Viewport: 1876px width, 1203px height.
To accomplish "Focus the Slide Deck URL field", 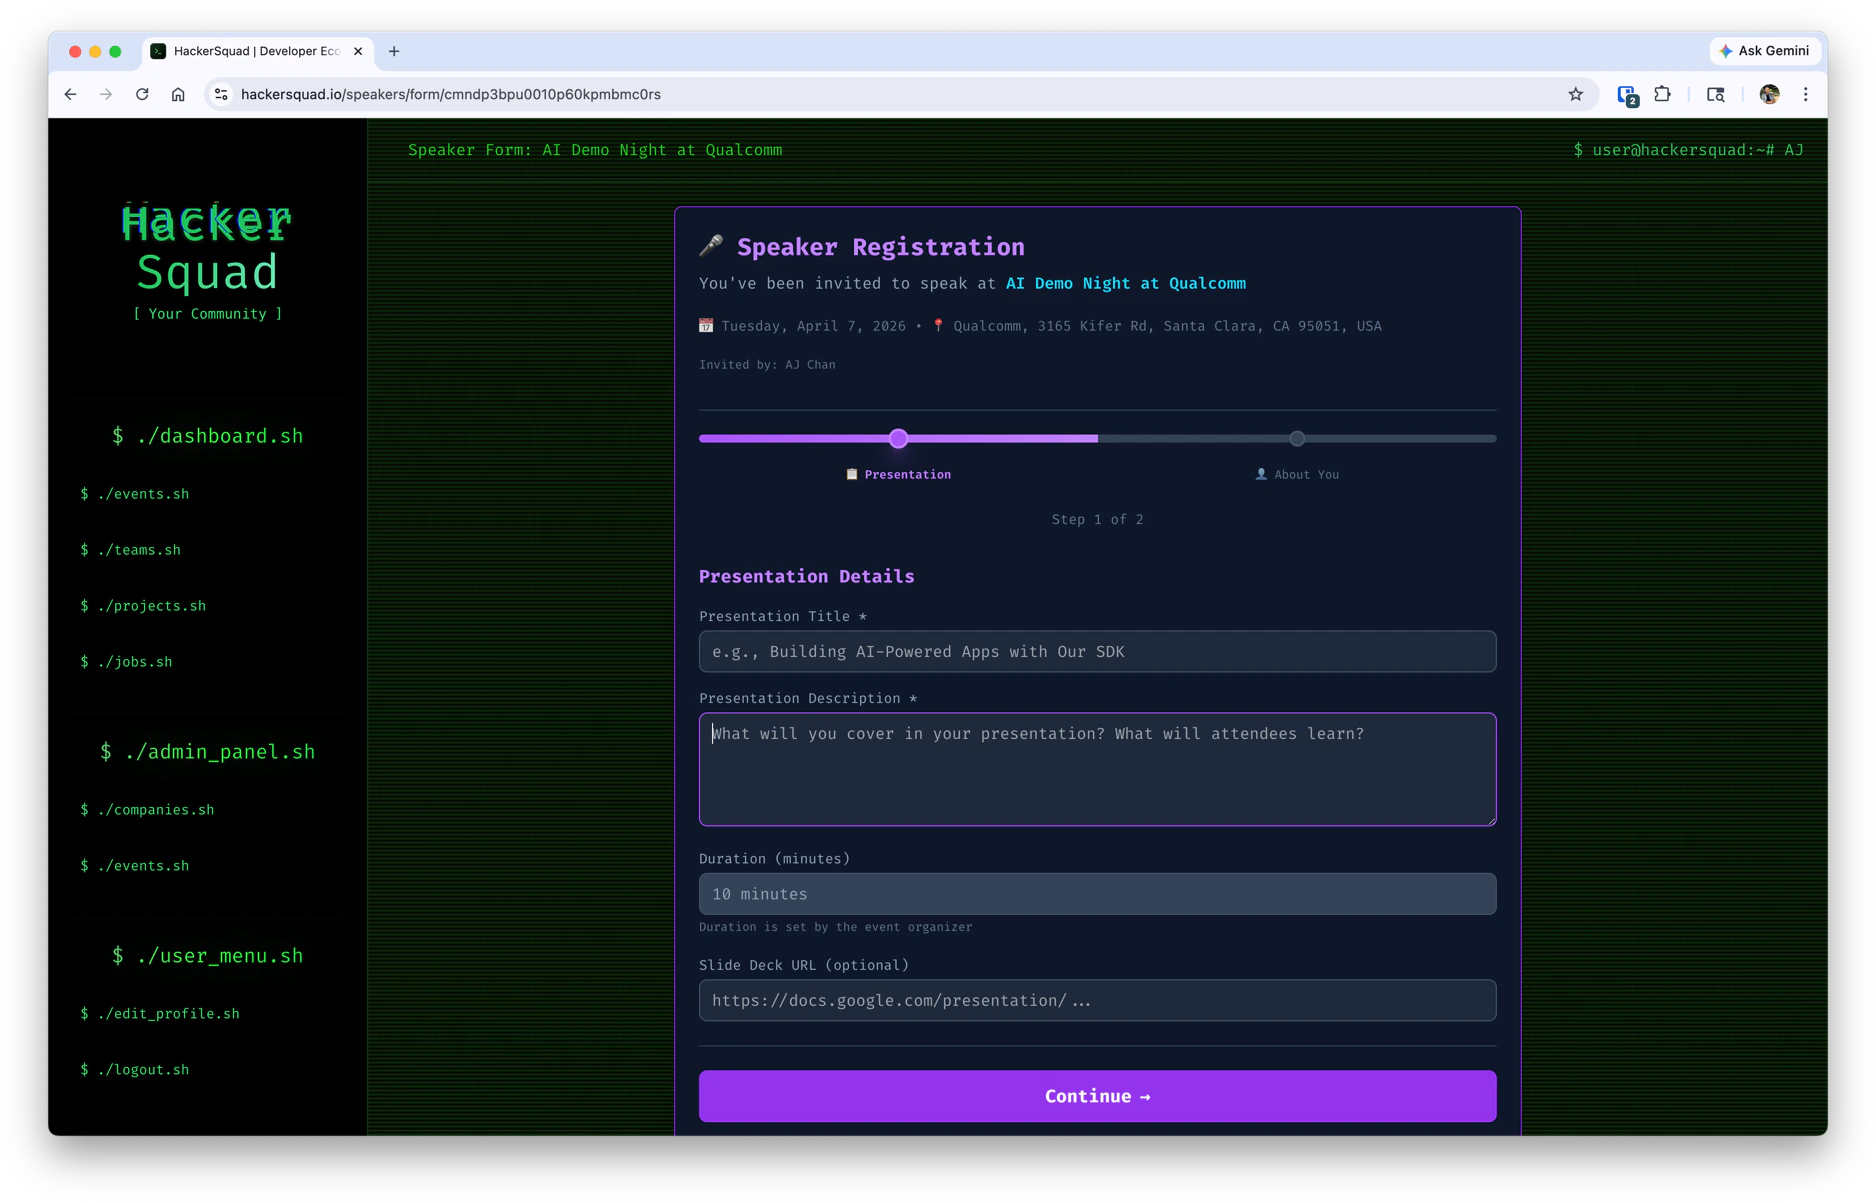I will tap(1097, 1000).
